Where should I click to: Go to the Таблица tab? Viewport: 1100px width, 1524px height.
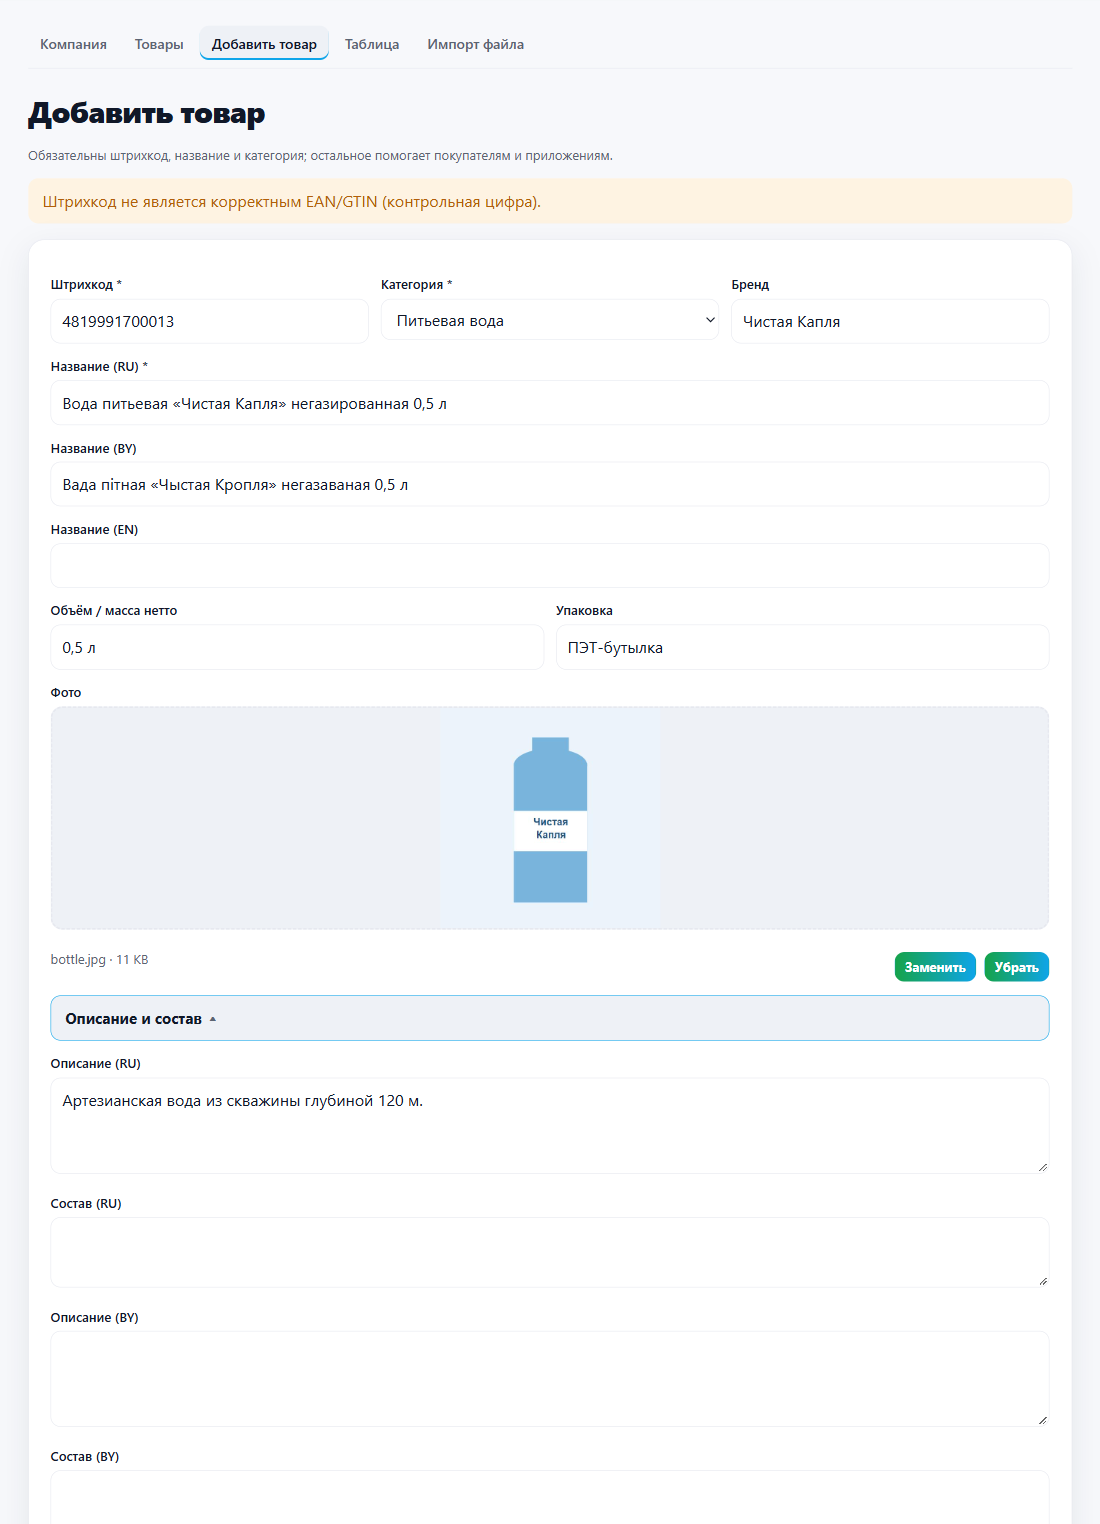tap(372, 44)
